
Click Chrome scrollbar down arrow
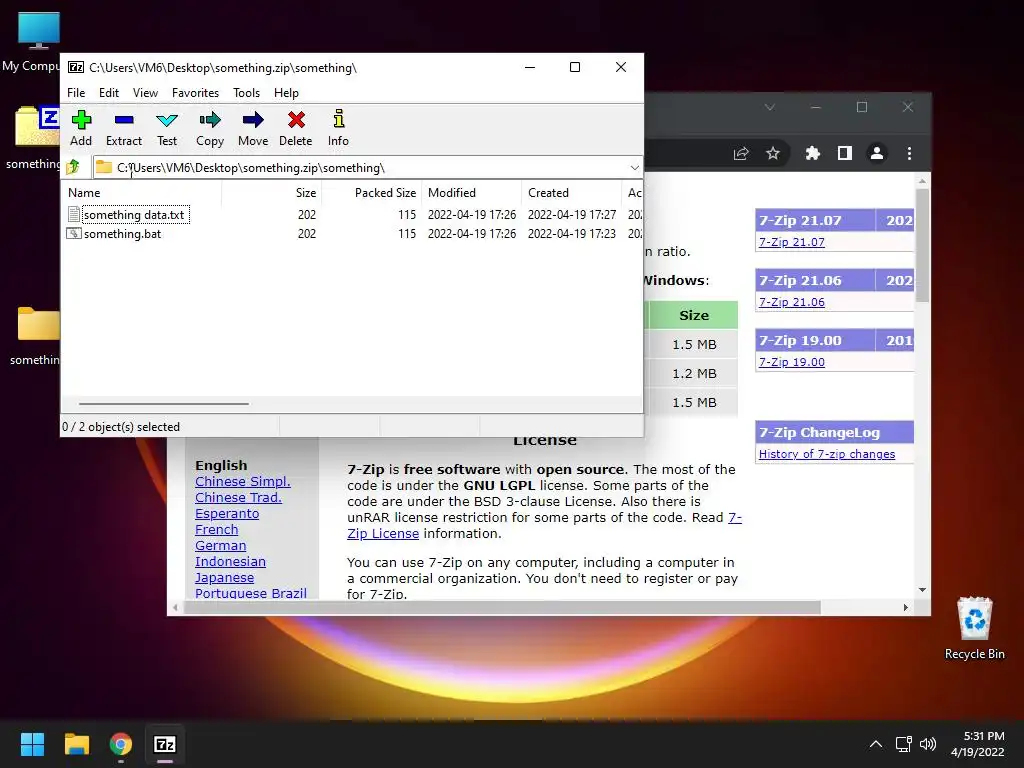(922, 590)
